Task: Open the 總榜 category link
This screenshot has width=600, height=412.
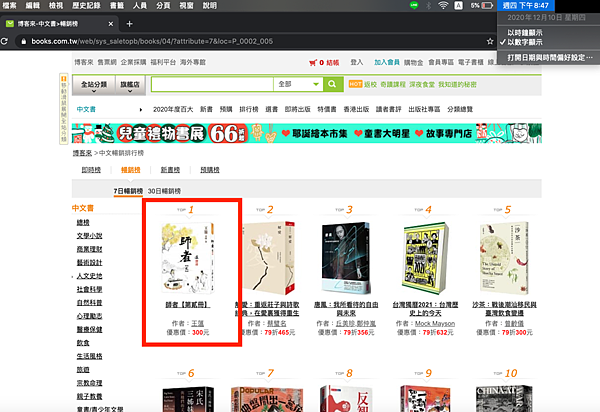Action: 83,223
